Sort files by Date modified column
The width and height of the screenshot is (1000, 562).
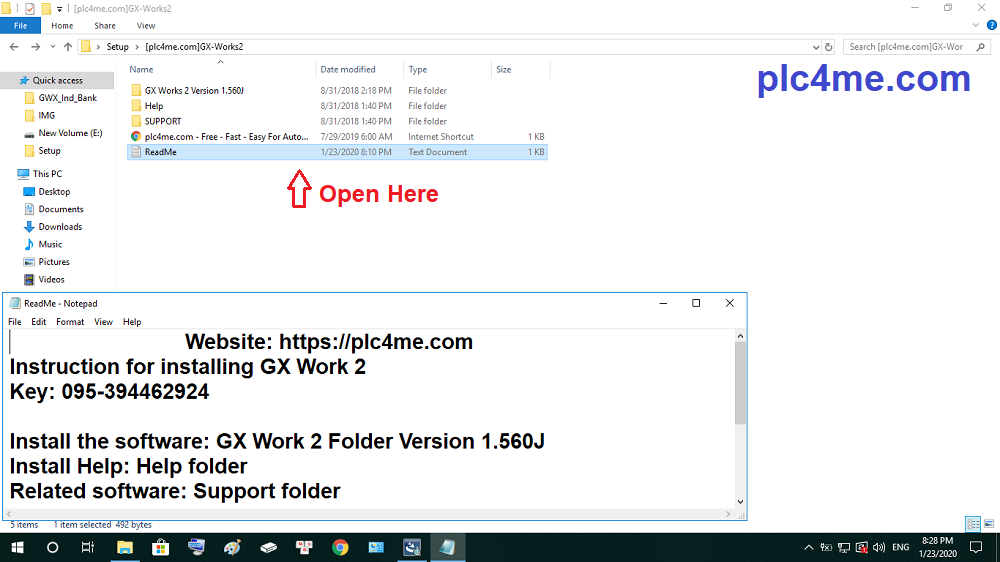(348, 70)
